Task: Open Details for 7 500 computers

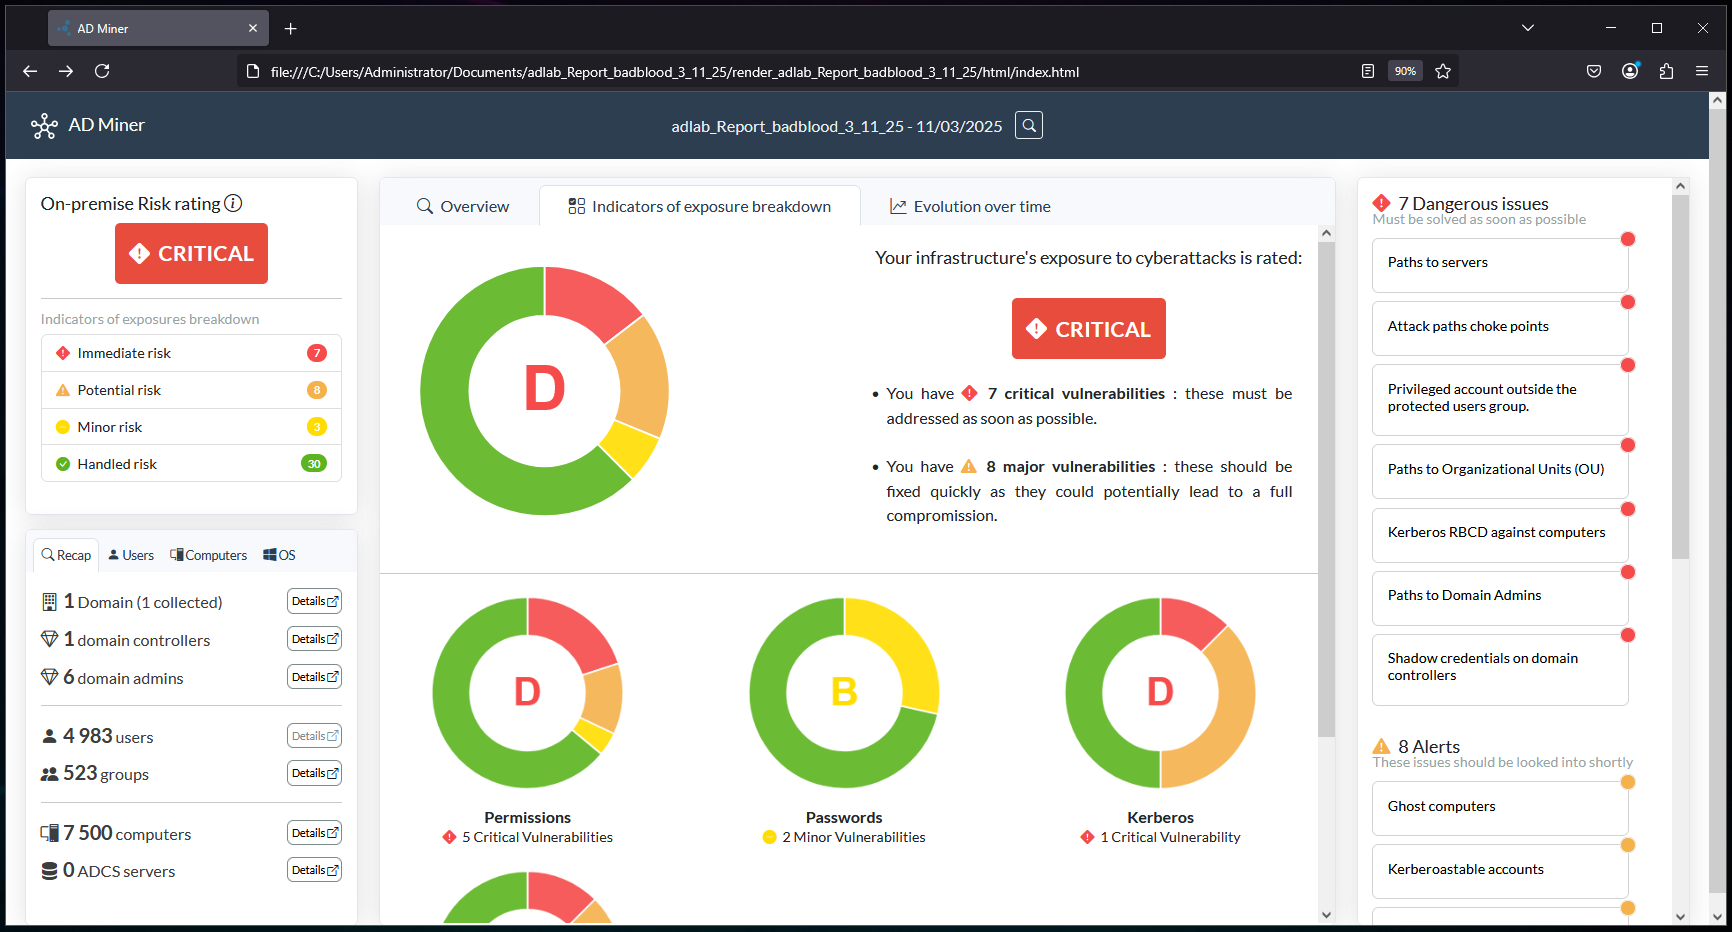Action: click(314, 833)
